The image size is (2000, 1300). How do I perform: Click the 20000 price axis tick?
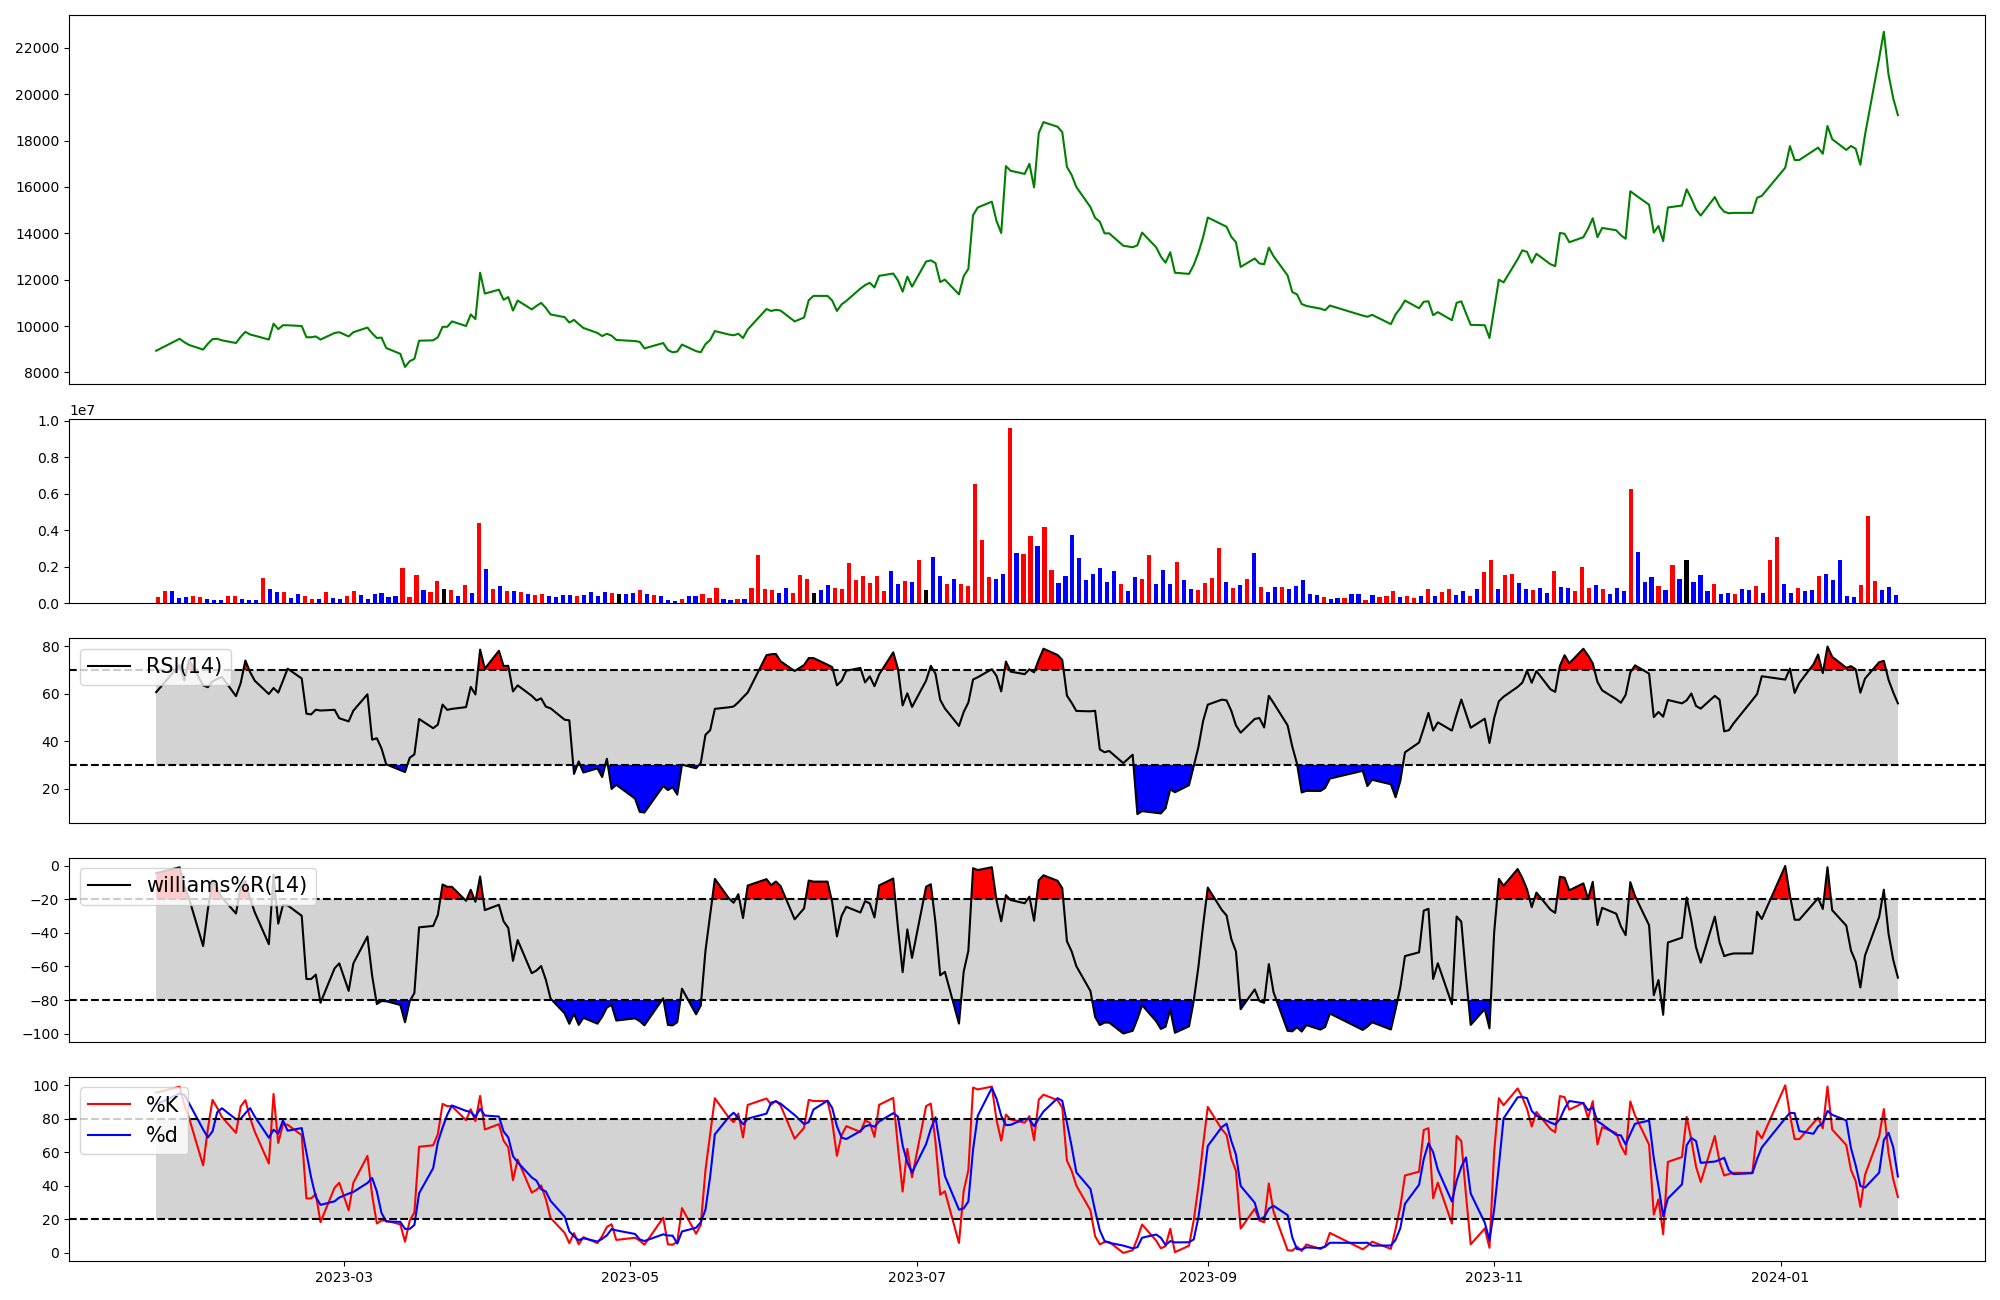(37, 95)
